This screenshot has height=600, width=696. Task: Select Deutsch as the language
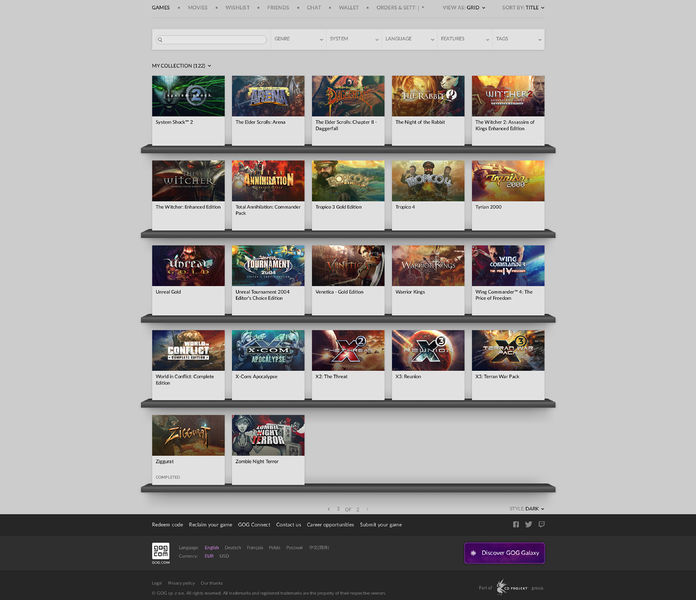point(233,548)
